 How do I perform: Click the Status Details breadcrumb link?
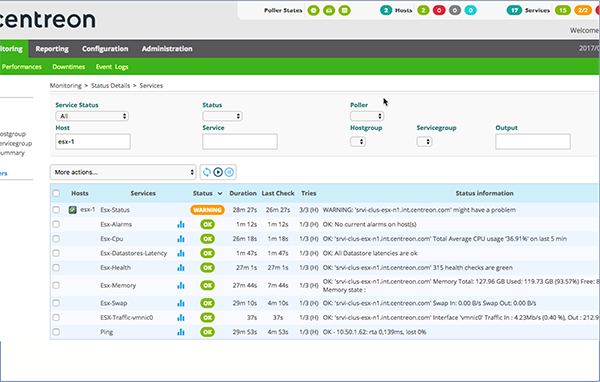[110, 85]
